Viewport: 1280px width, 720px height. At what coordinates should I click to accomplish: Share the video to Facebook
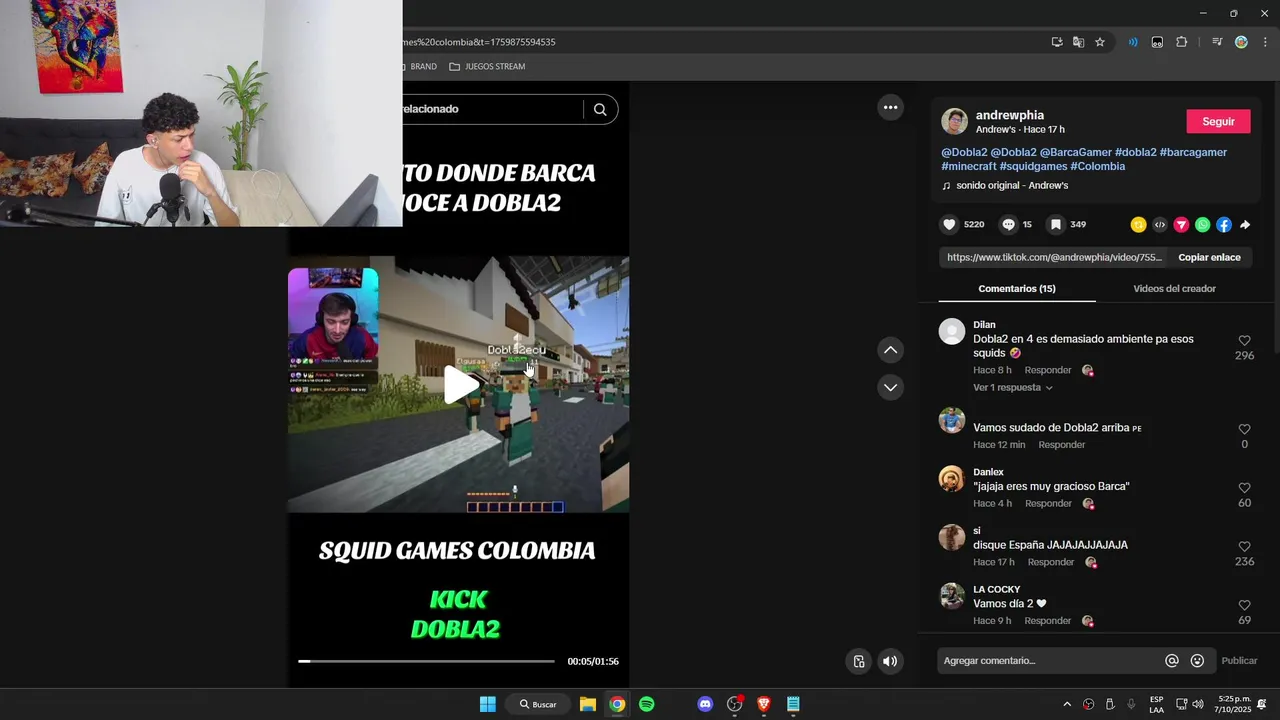(1223, 225)
